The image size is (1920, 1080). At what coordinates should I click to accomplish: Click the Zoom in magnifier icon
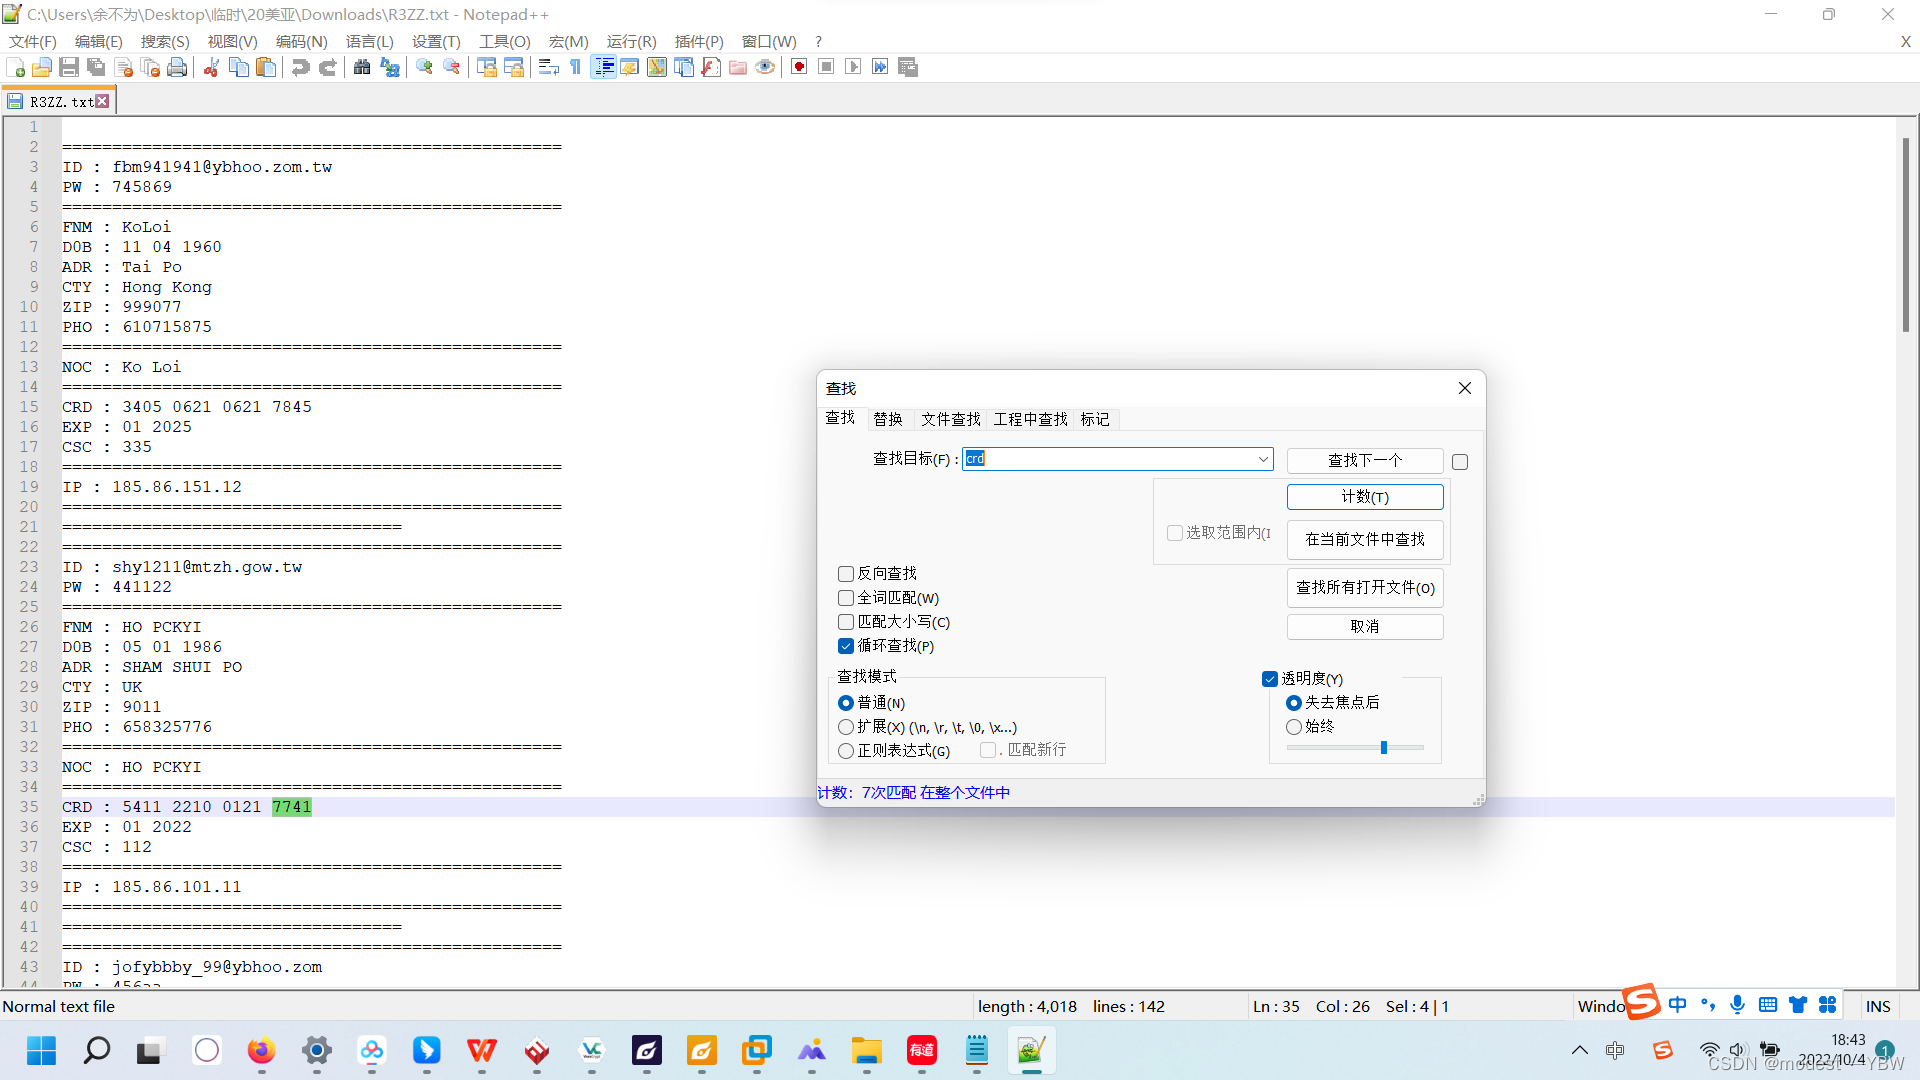[425, 67]
